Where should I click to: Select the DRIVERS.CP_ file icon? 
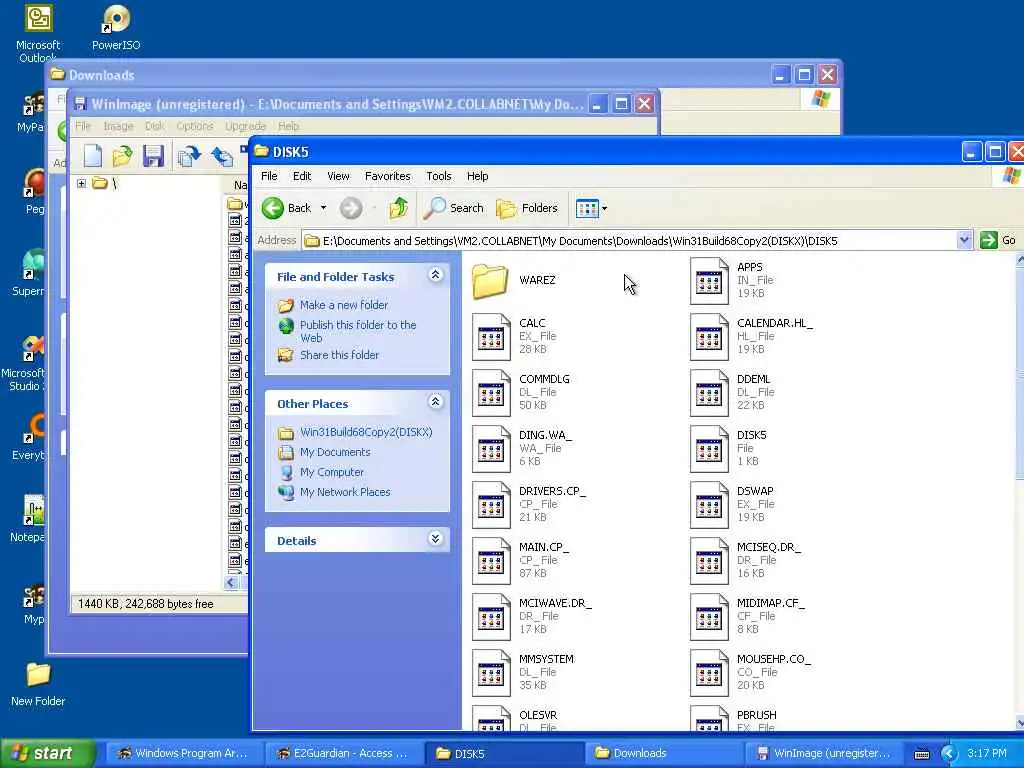[491, 505]
